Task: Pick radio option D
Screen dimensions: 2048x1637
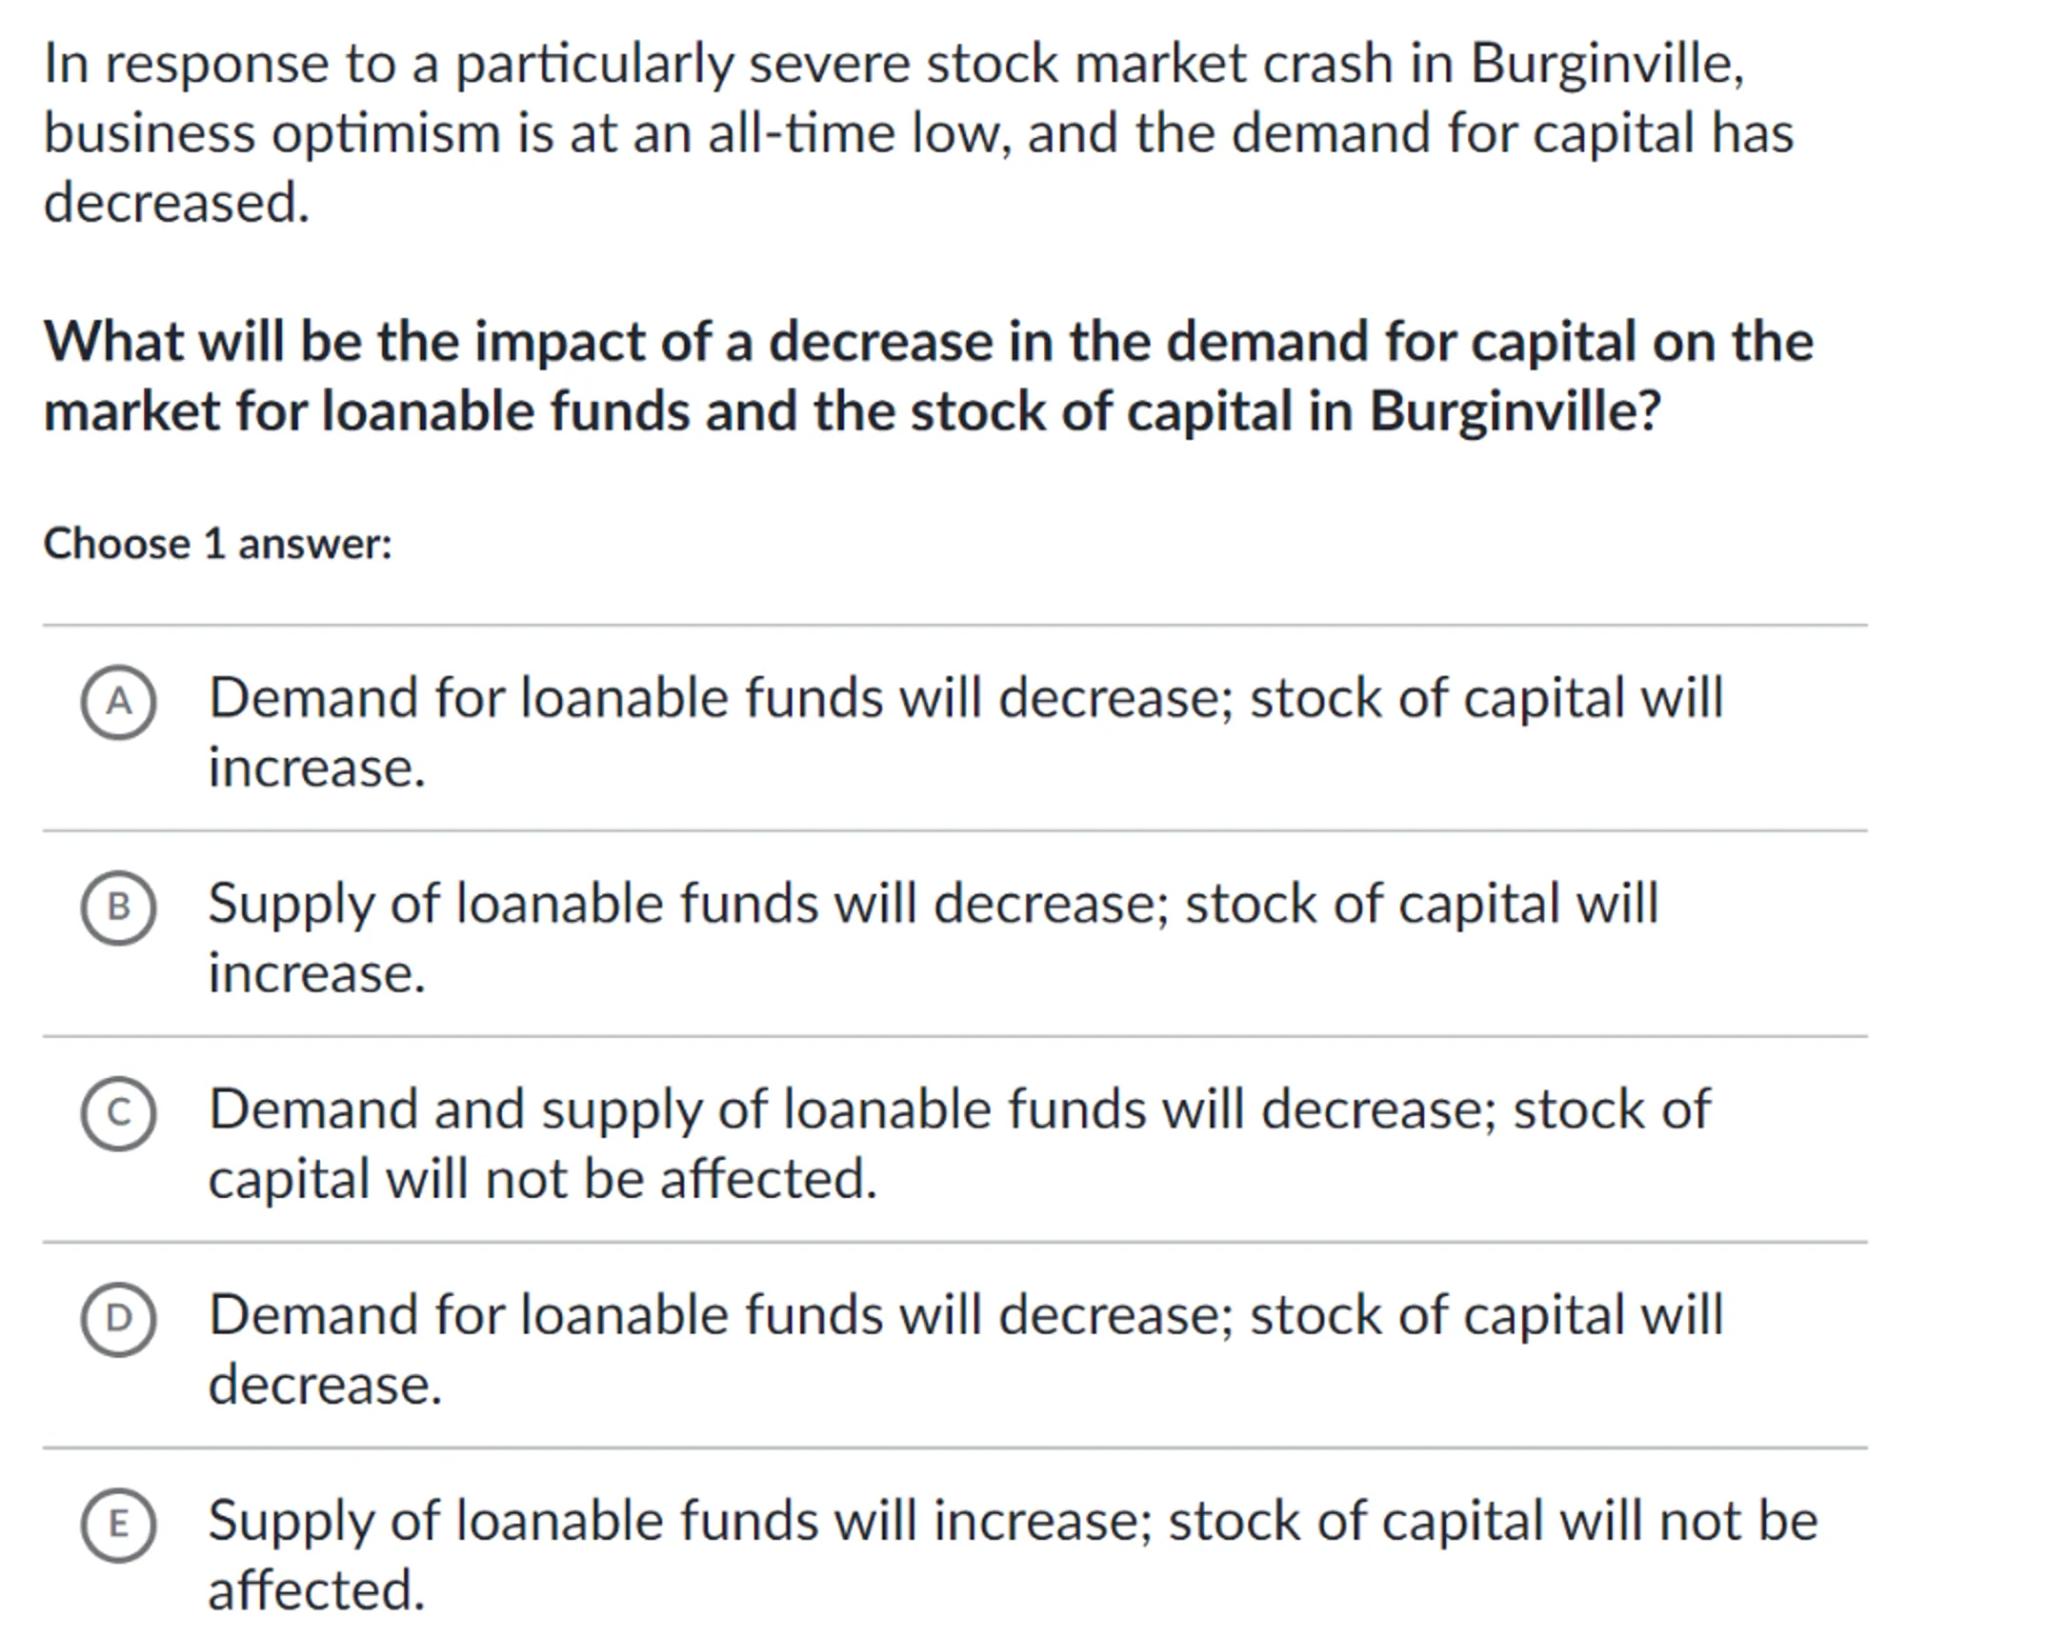Action: click(118, 1319)
